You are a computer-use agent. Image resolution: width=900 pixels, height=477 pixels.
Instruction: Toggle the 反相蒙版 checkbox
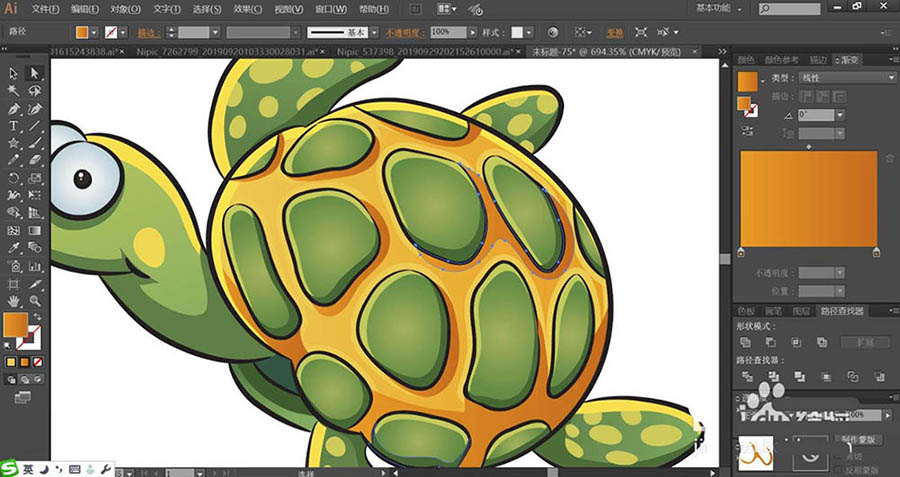click(x=838, y=469)
